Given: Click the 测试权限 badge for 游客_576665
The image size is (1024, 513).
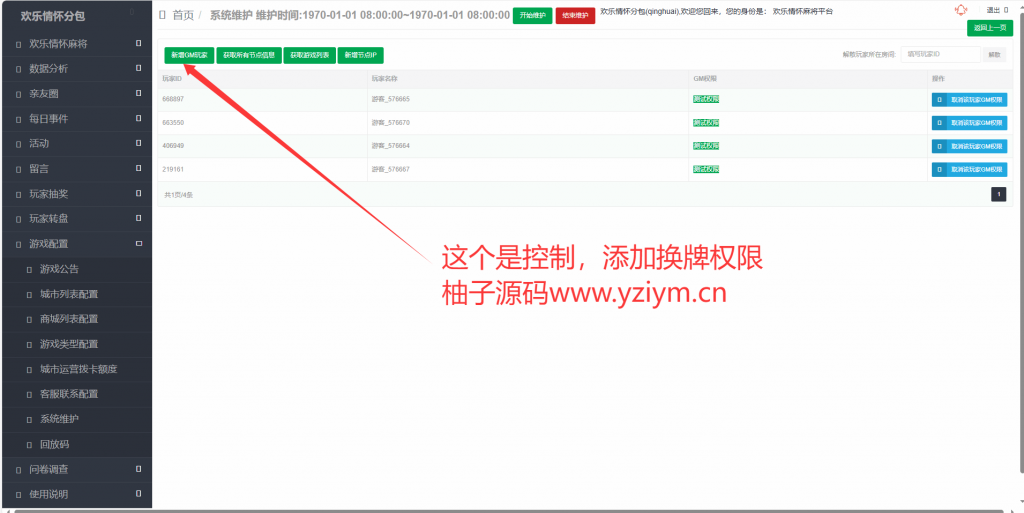Looking at the screenshot, I should (x=706, y=99).
